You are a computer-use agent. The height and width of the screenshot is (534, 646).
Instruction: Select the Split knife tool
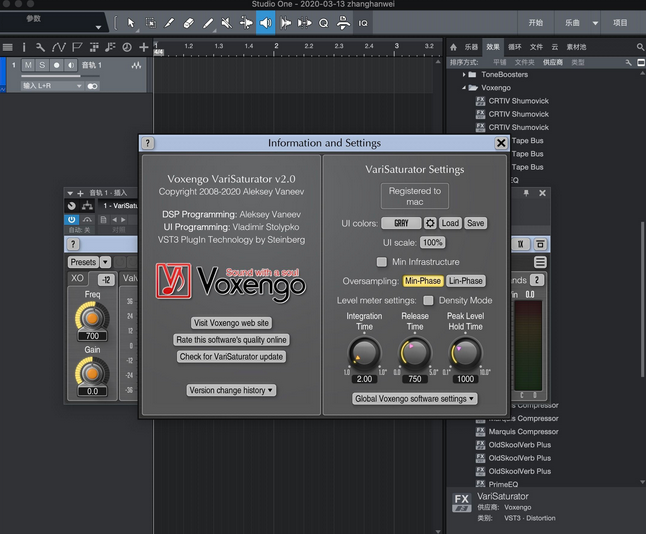pos(169,23)
